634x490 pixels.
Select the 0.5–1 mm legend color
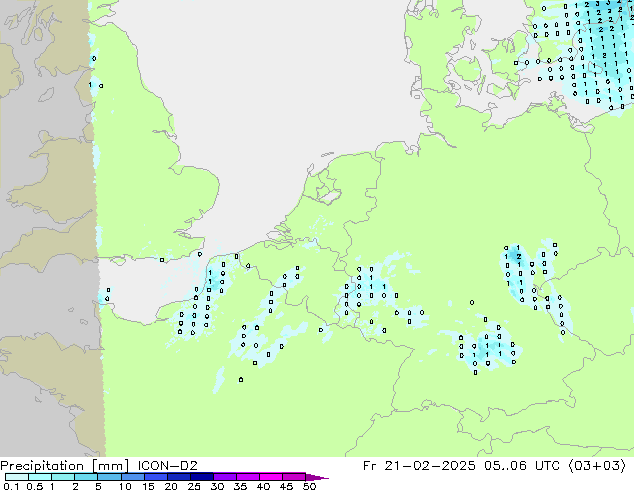(x=40, y=477)
